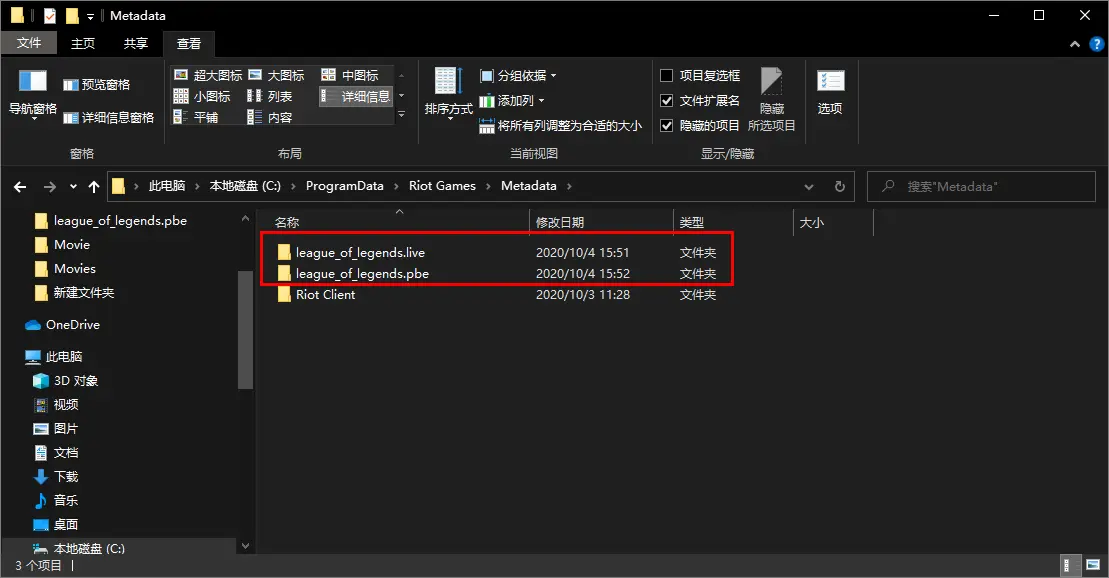Click the new folder icon in title bar
1109x578 pixels.
[72, 16]
